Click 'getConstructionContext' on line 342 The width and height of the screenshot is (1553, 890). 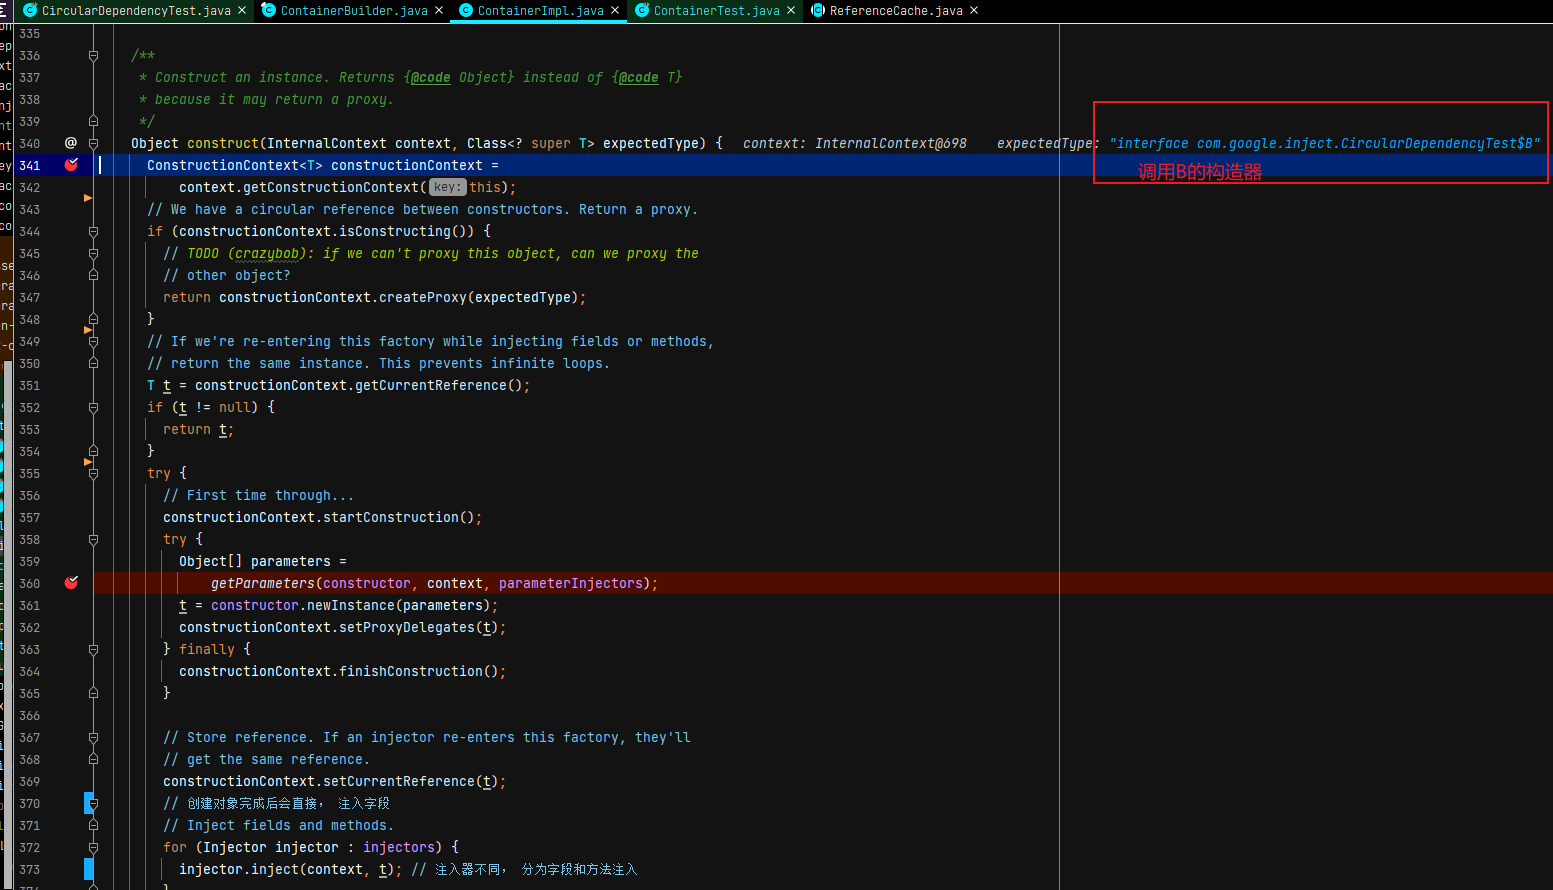331,187
